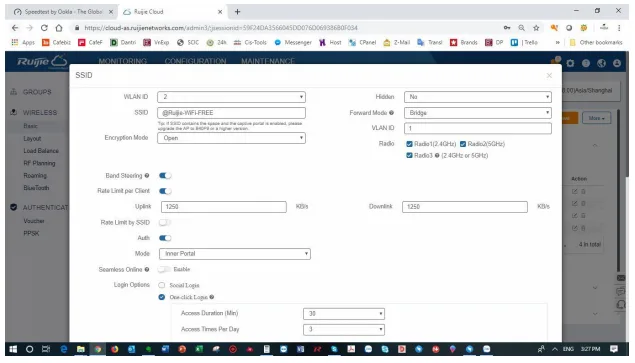Click Seamless Online help icon
Screen dimensions: 635x363
pyautogui.click(x=147, y=269)
